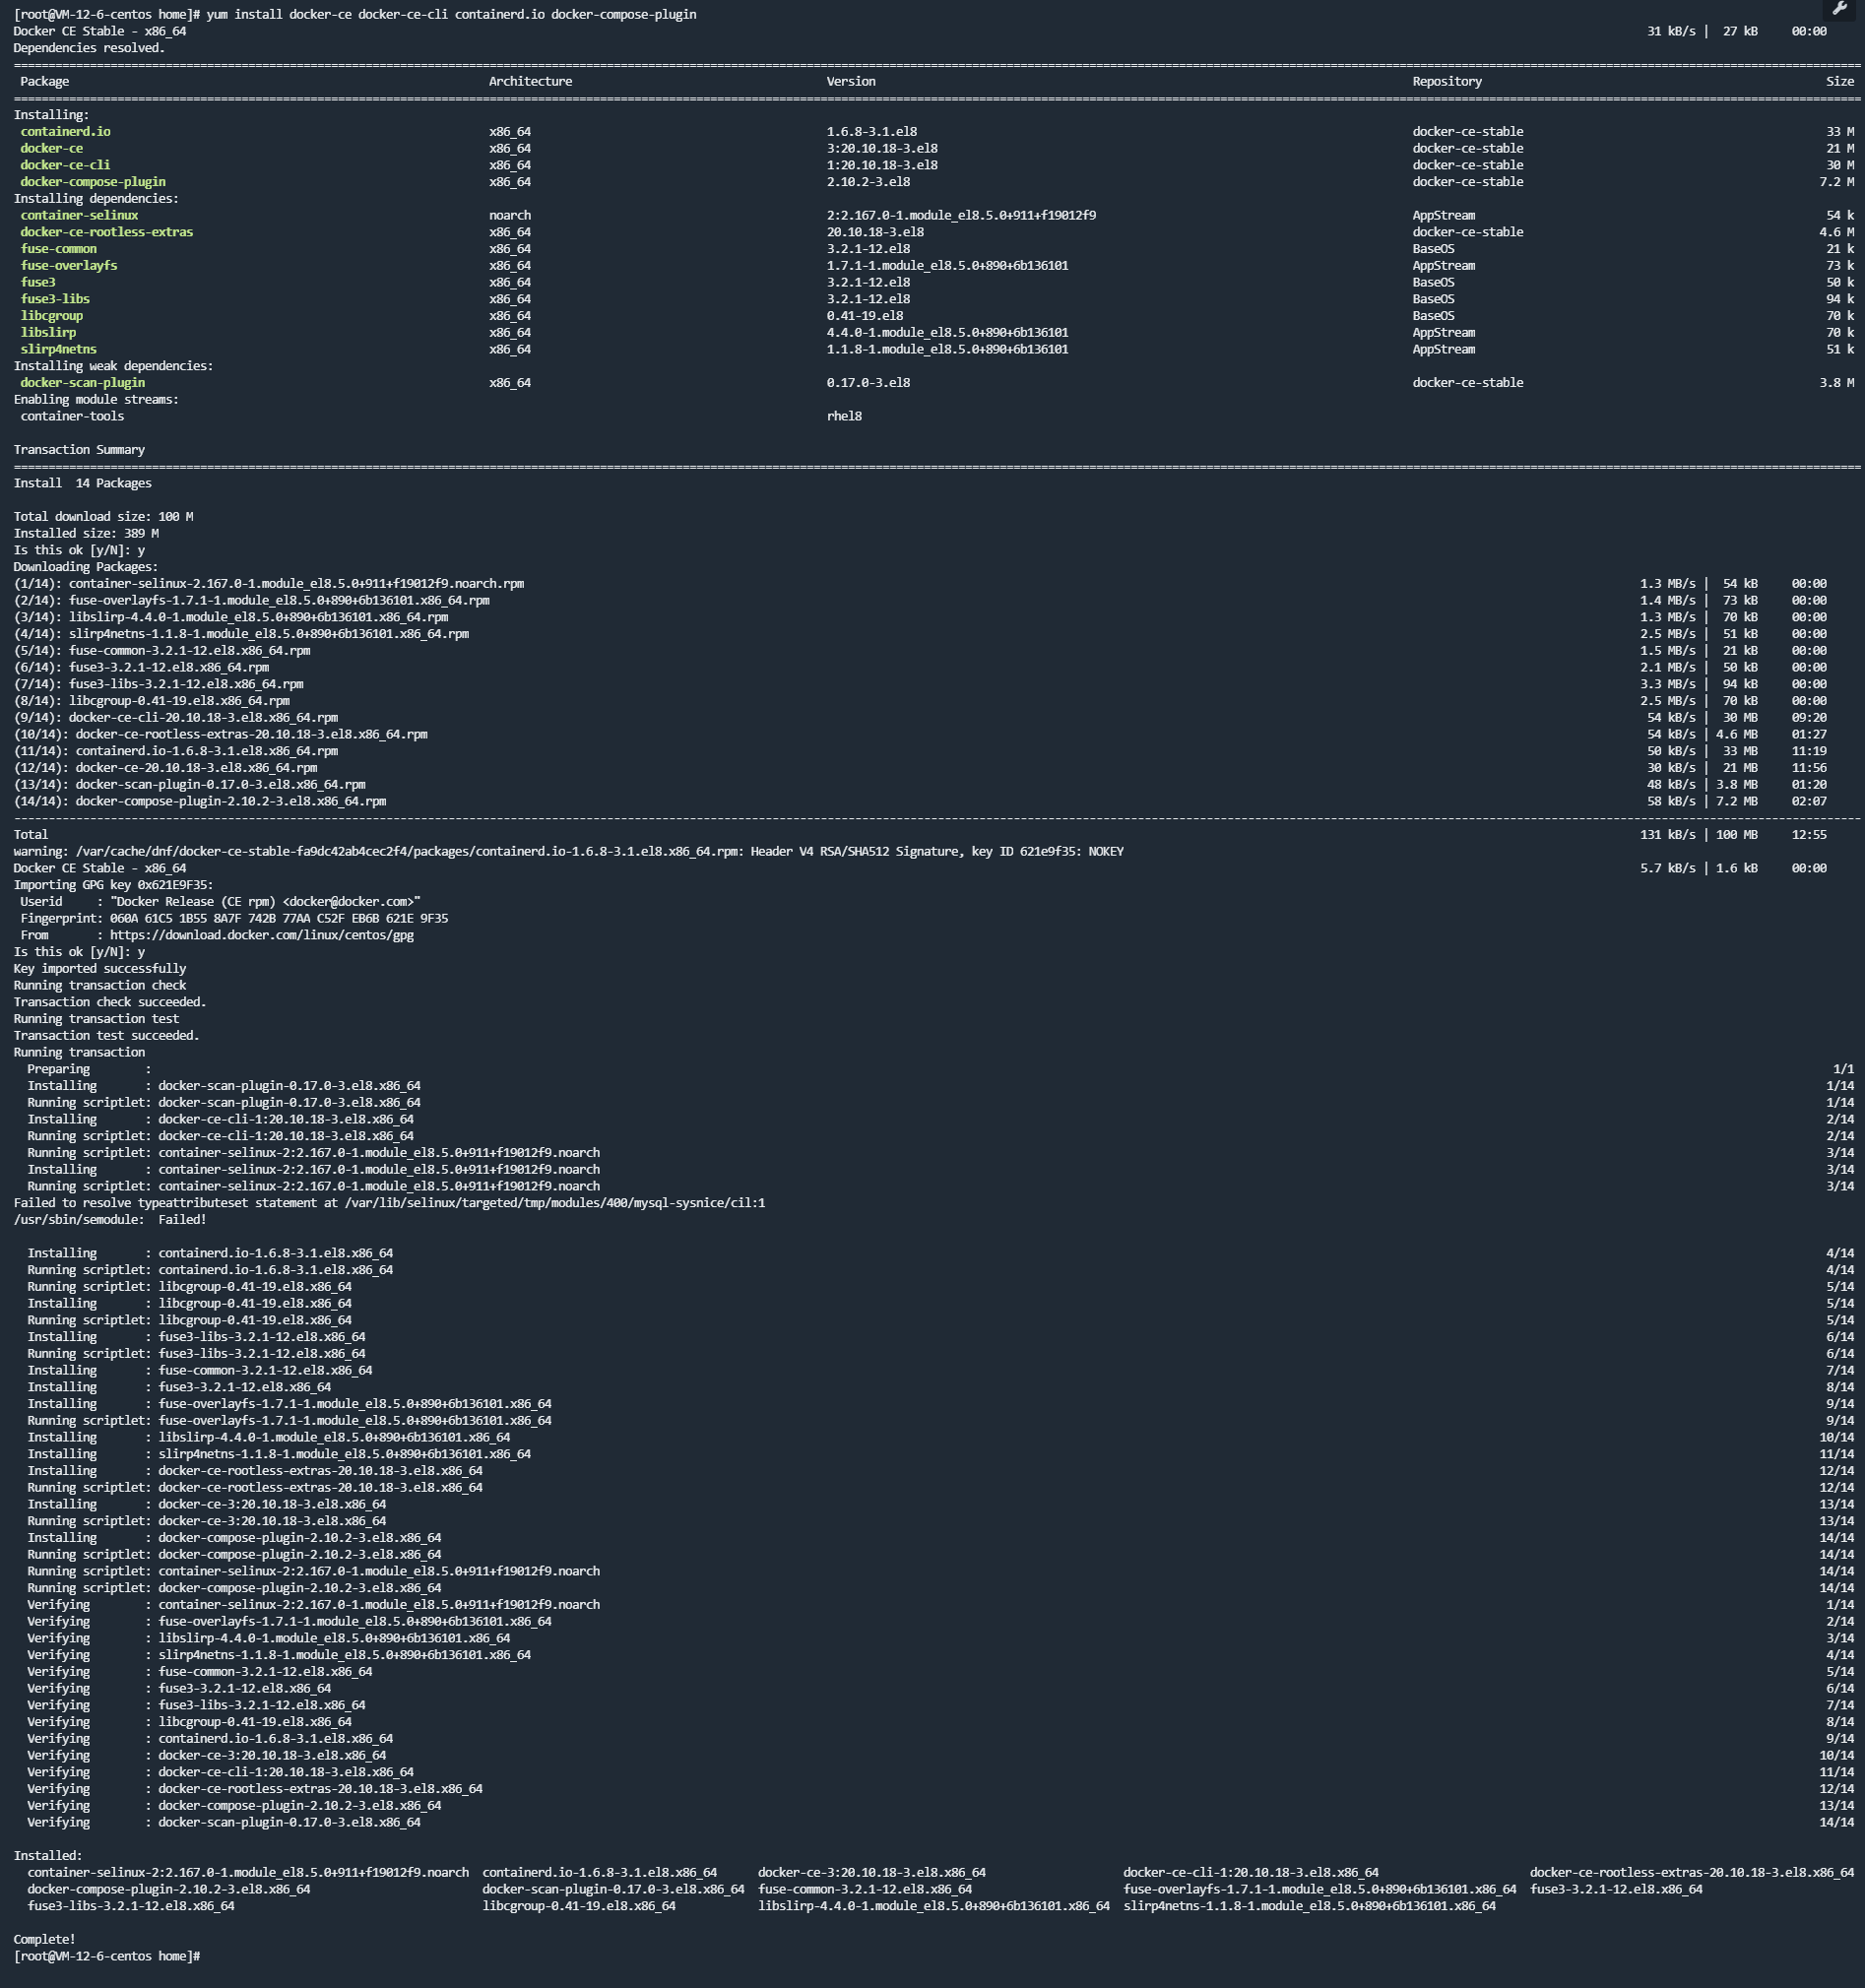This screenshot has width=1865, height=1988.
Task: Click "Installing dependencies:" heading
Action: click(x=96, y=199)
